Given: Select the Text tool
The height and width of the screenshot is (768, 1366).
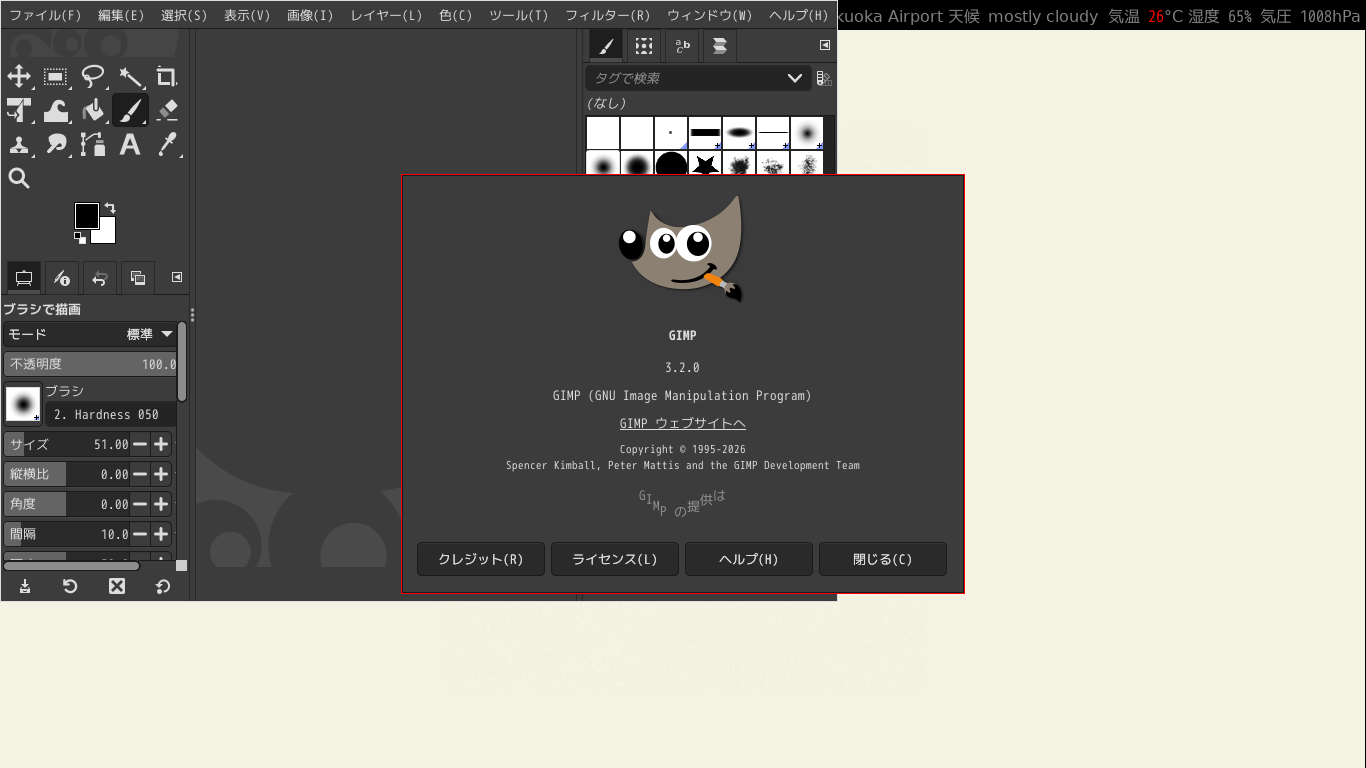Looking at the screenshot, I should [x=130, y=144].
